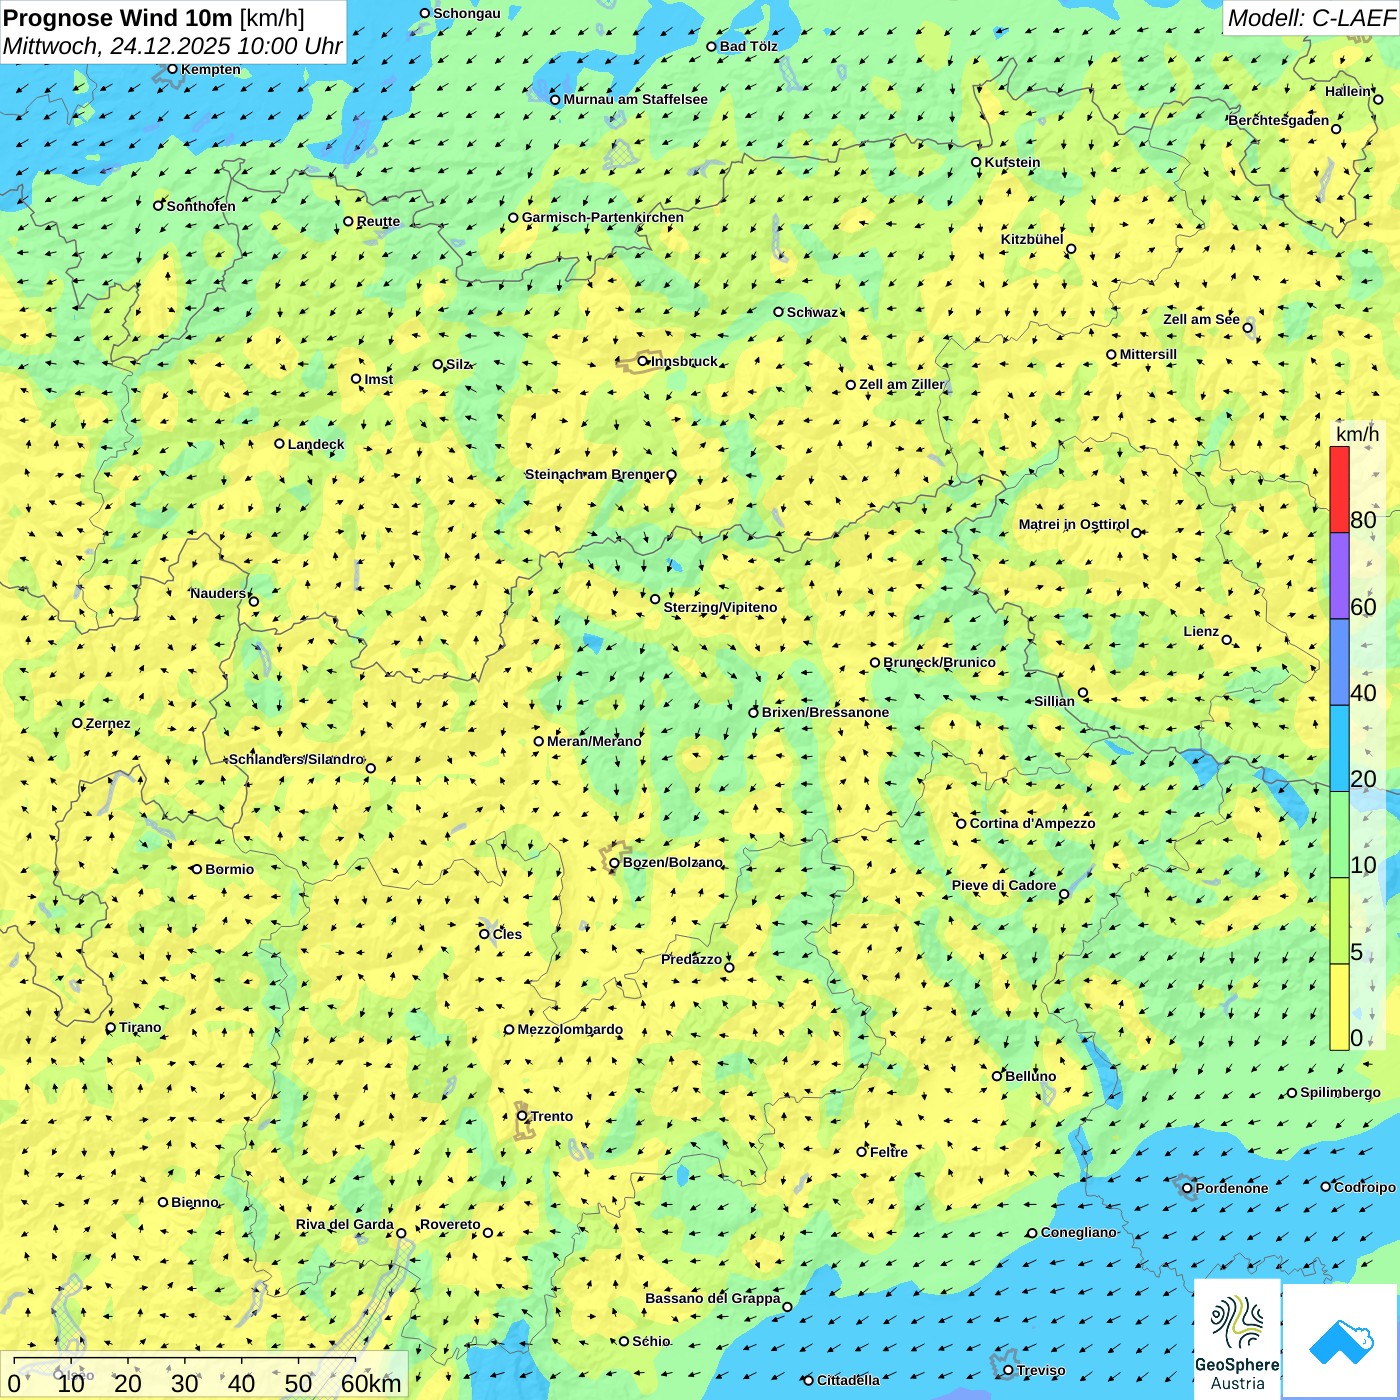Click the 'Rovereto' label
Viewport: 1400px width, 1400px height.
450,1224
